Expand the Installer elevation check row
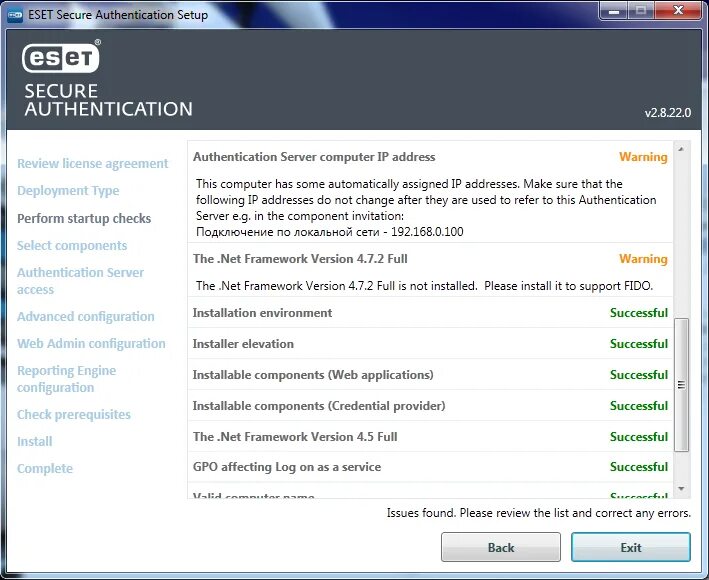Viewport: 709px width, 580px height. point(430,344)
